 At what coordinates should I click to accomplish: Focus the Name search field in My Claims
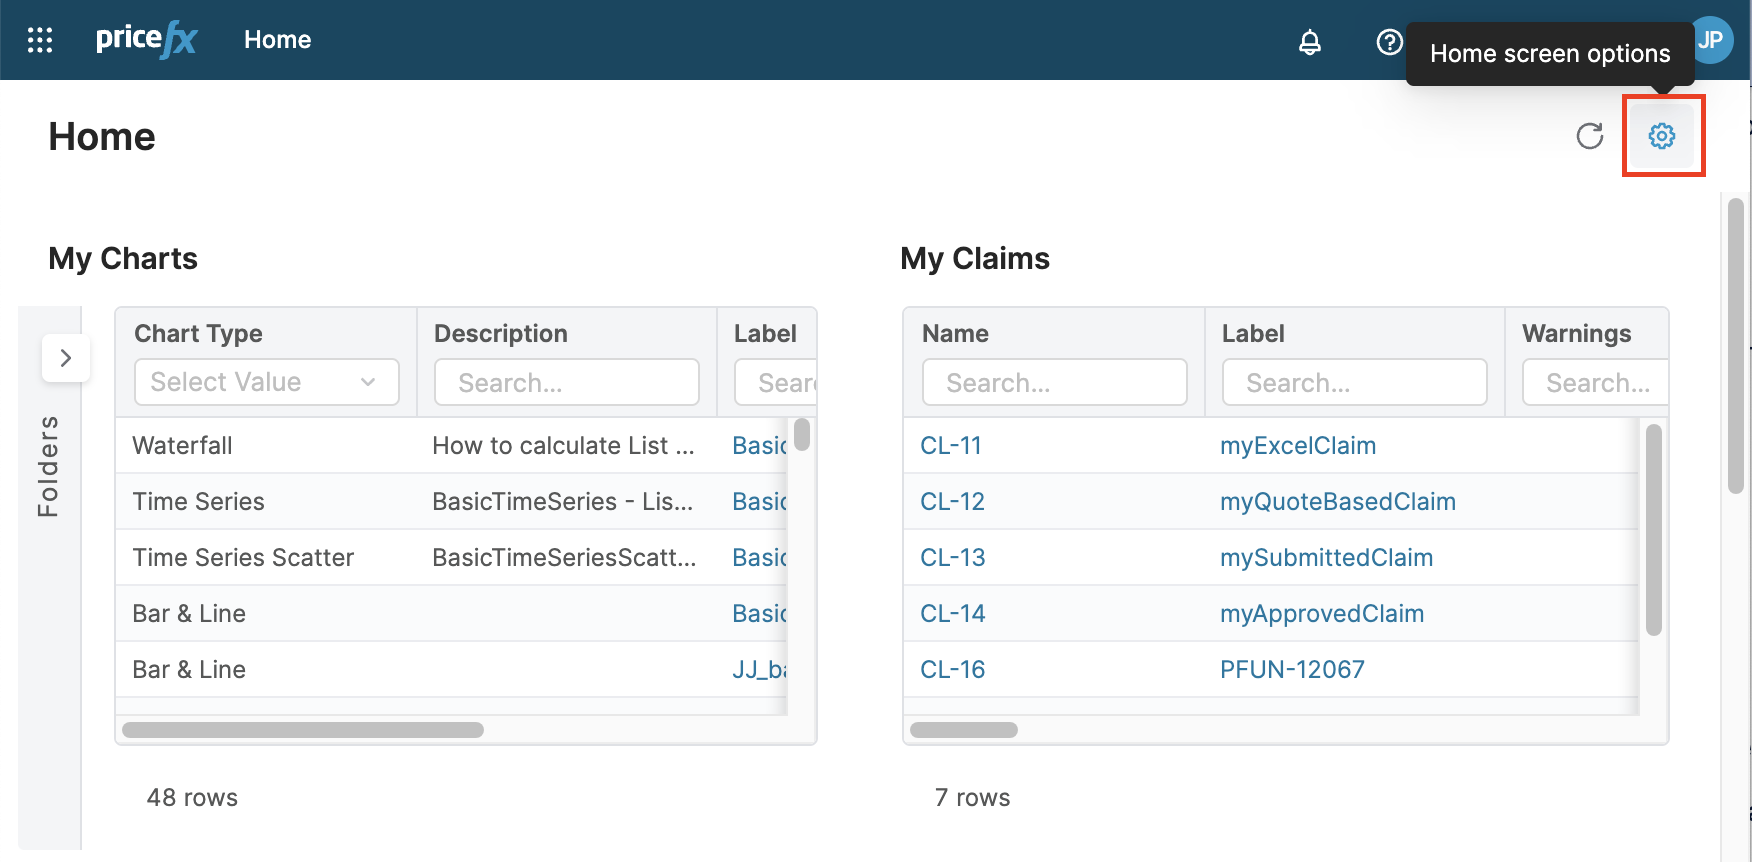tap(1054, 383)
